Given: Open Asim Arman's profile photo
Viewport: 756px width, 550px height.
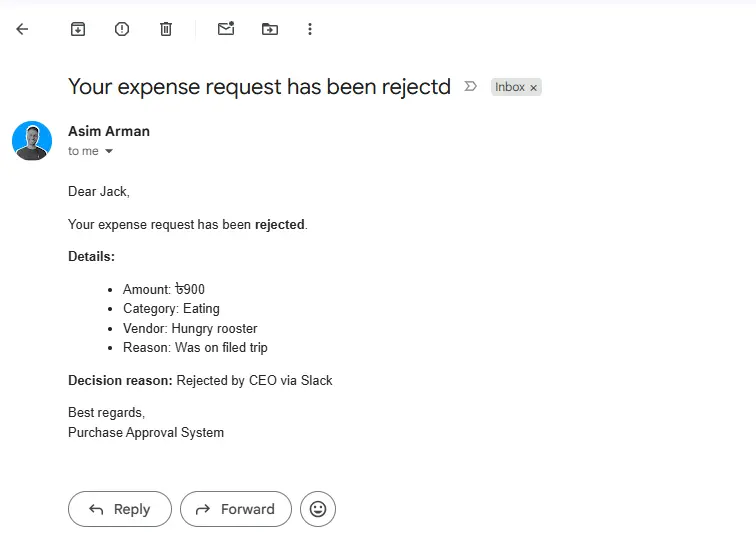Looking at the screenshot, I should coord(32,140).
